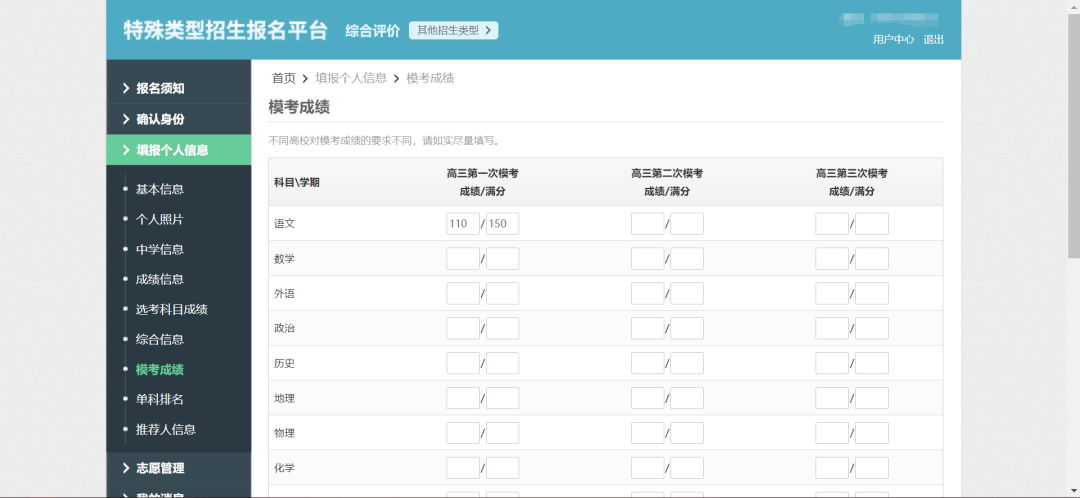This screenshot has width=1080, height=498.
Task: Click the 综合评价 header label
Action: pos(373,30)
